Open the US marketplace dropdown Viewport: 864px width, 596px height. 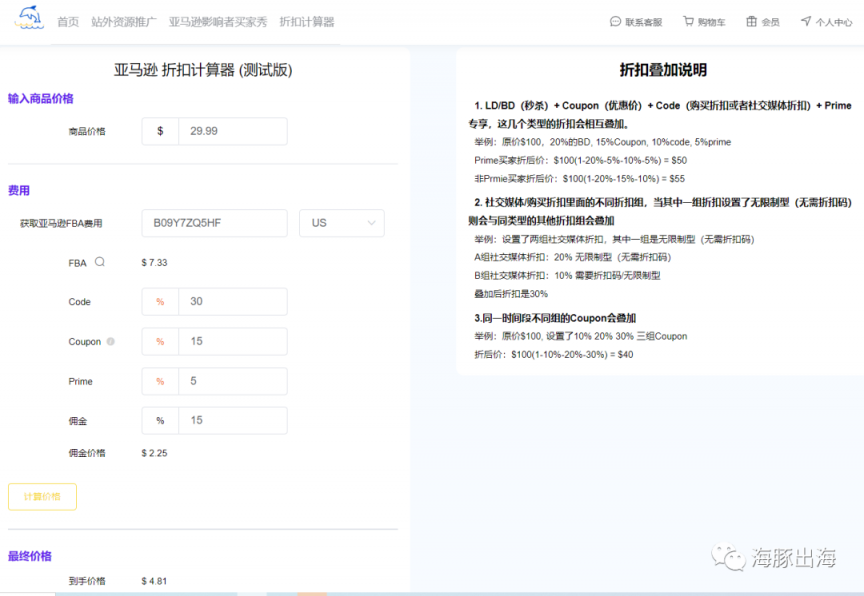coord(342,223)
